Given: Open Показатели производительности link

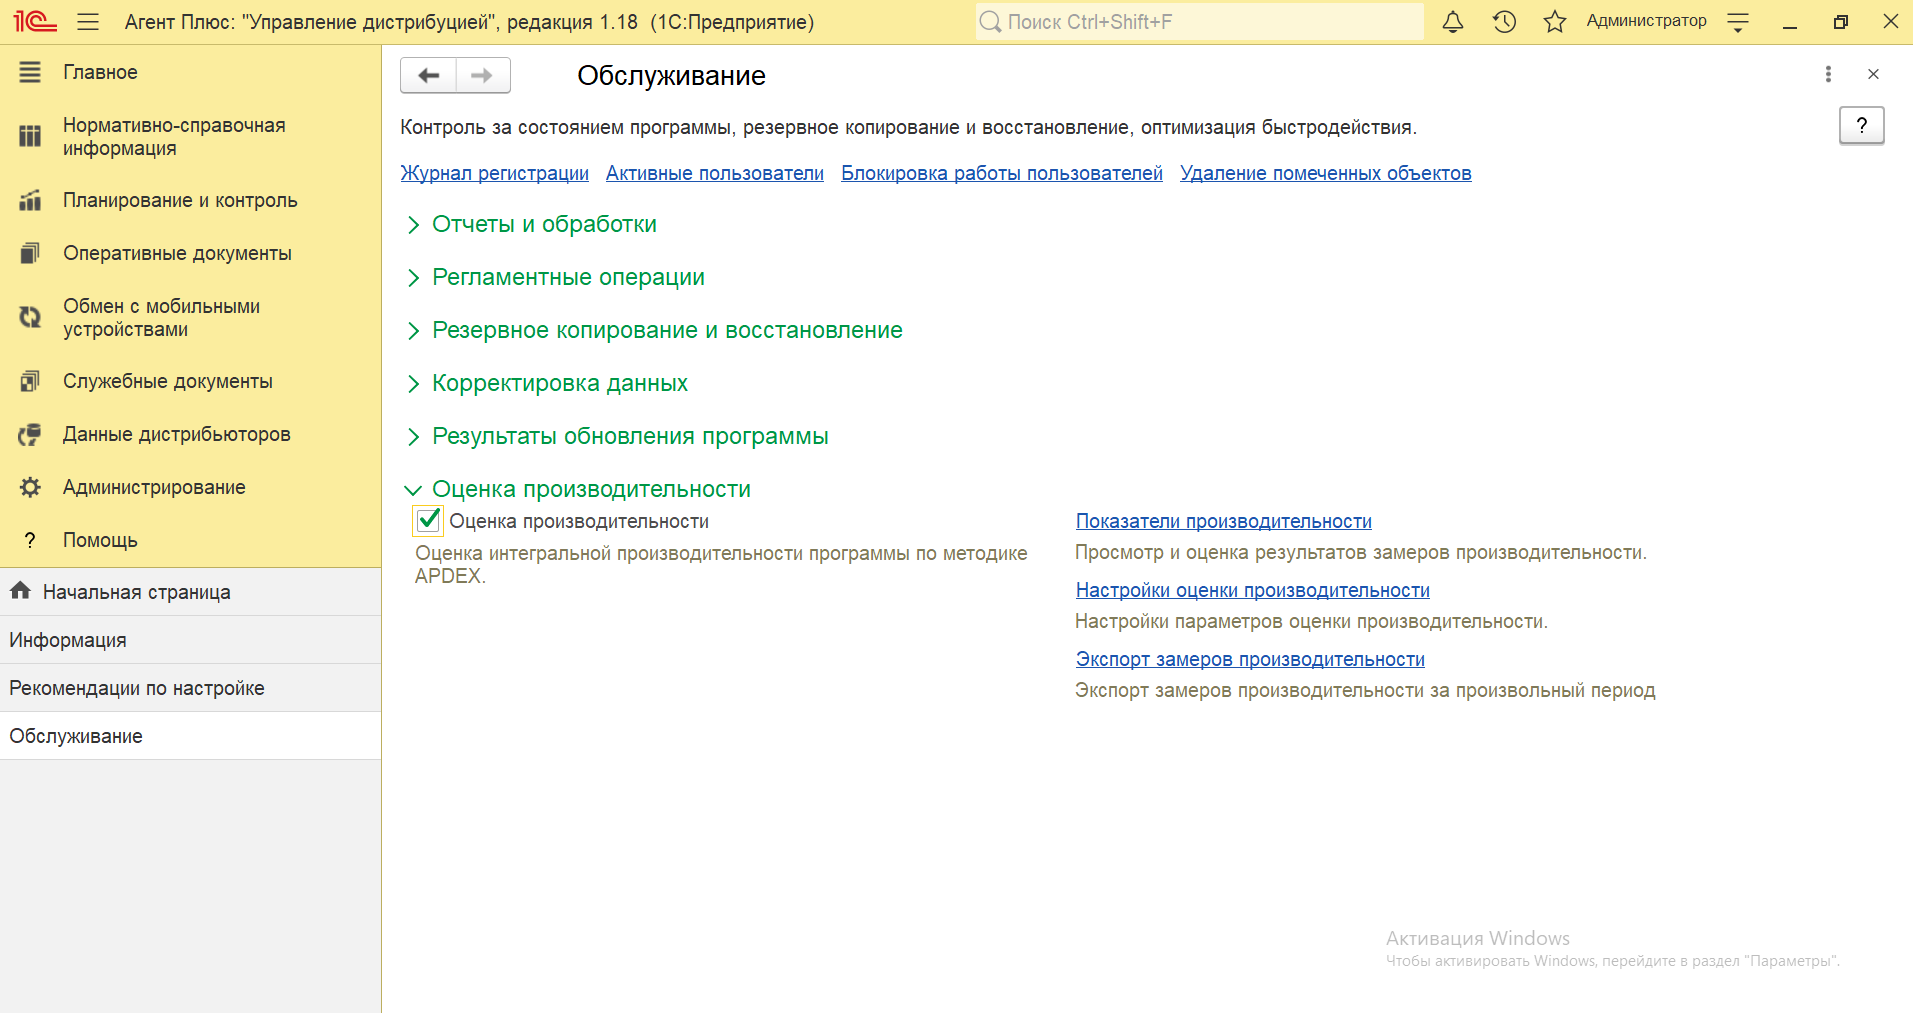Looking at the screenshot, I should tap(1224, 521).
